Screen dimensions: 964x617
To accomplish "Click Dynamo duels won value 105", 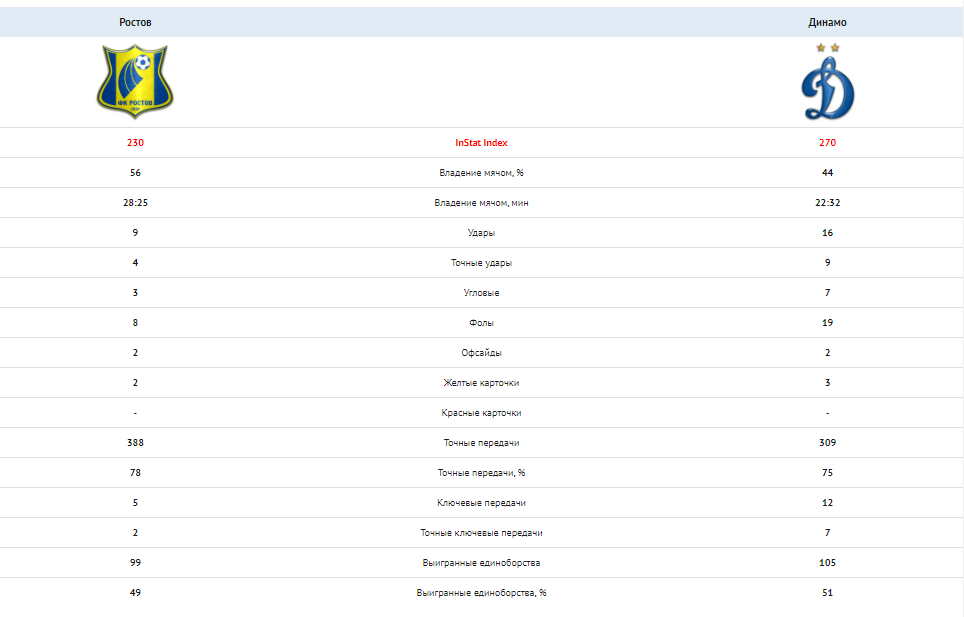I will pos(828,564).
